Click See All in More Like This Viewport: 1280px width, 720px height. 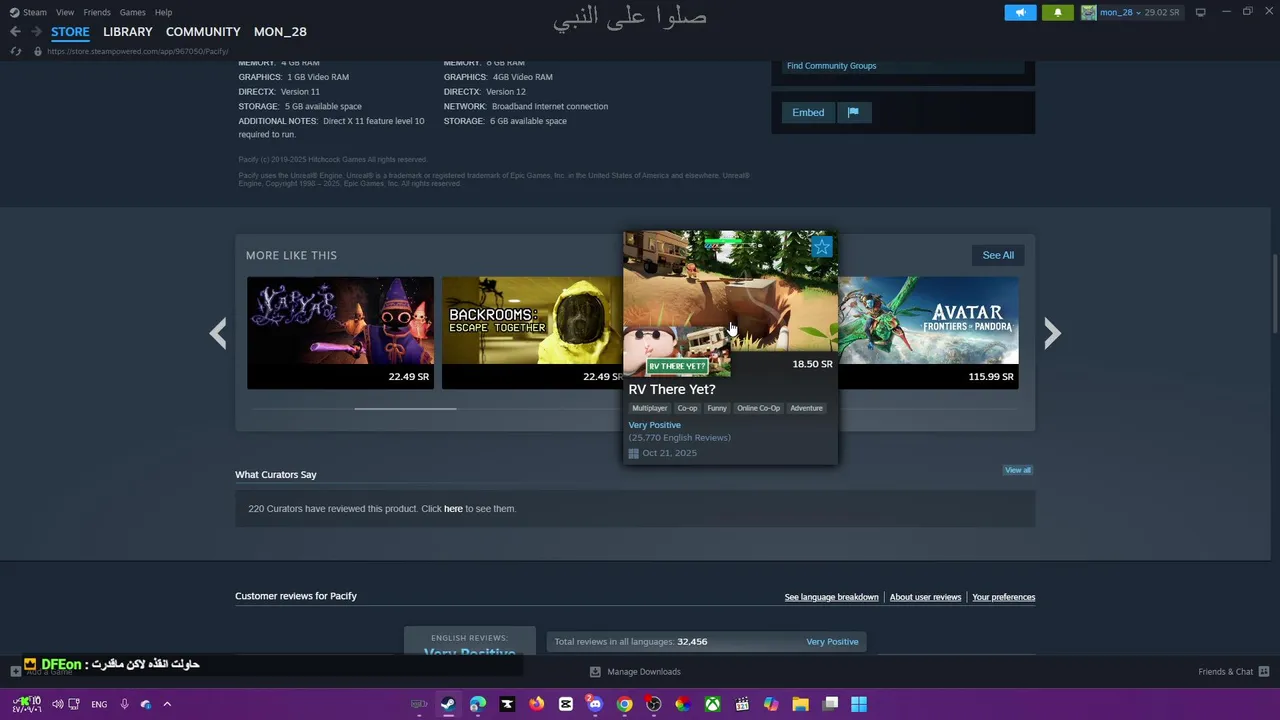coord(998,255)
